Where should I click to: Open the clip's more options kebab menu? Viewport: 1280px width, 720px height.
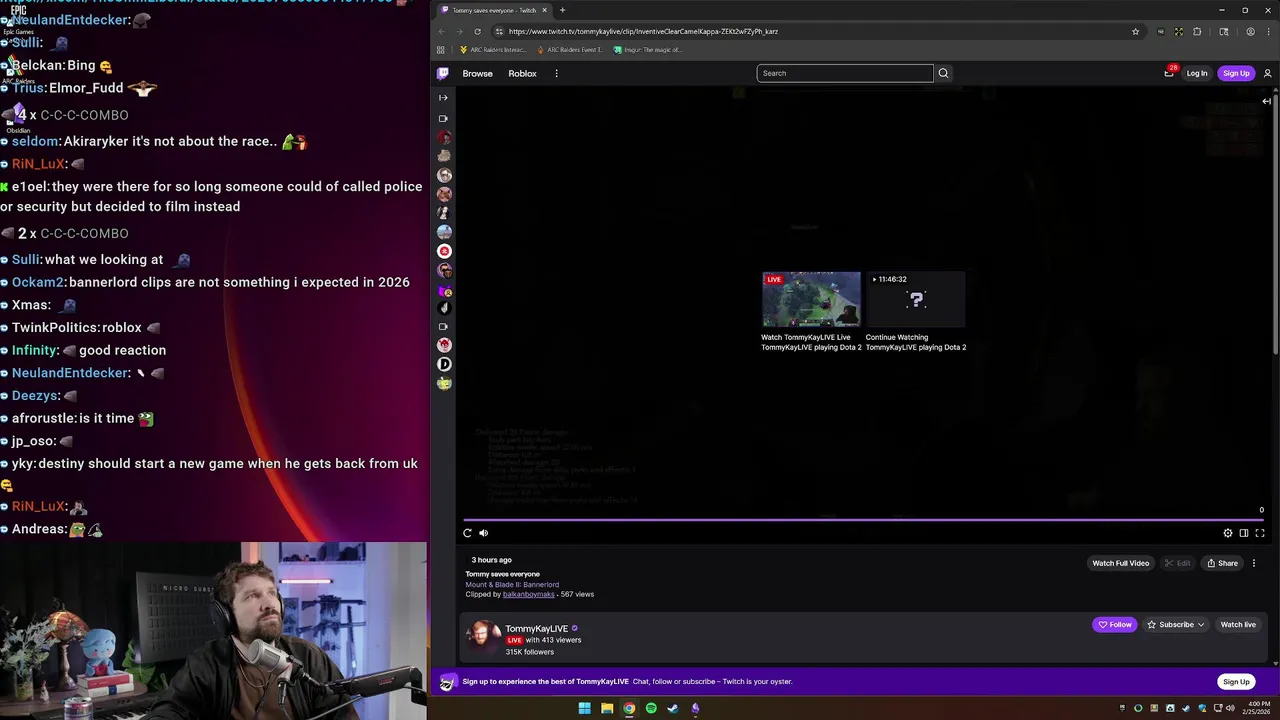1254,563
